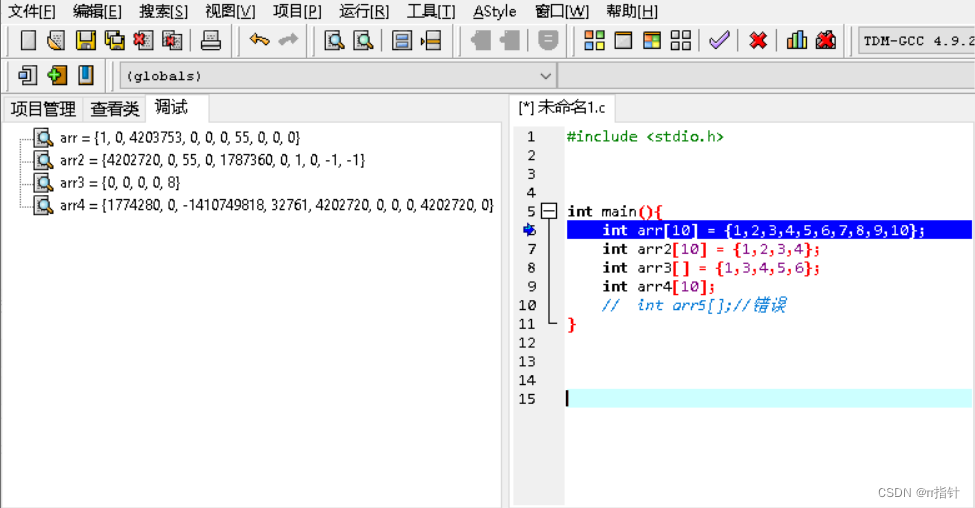Click the #include <stdio.h> line
This screenshot has height=508, width=975.
(645, 137)
